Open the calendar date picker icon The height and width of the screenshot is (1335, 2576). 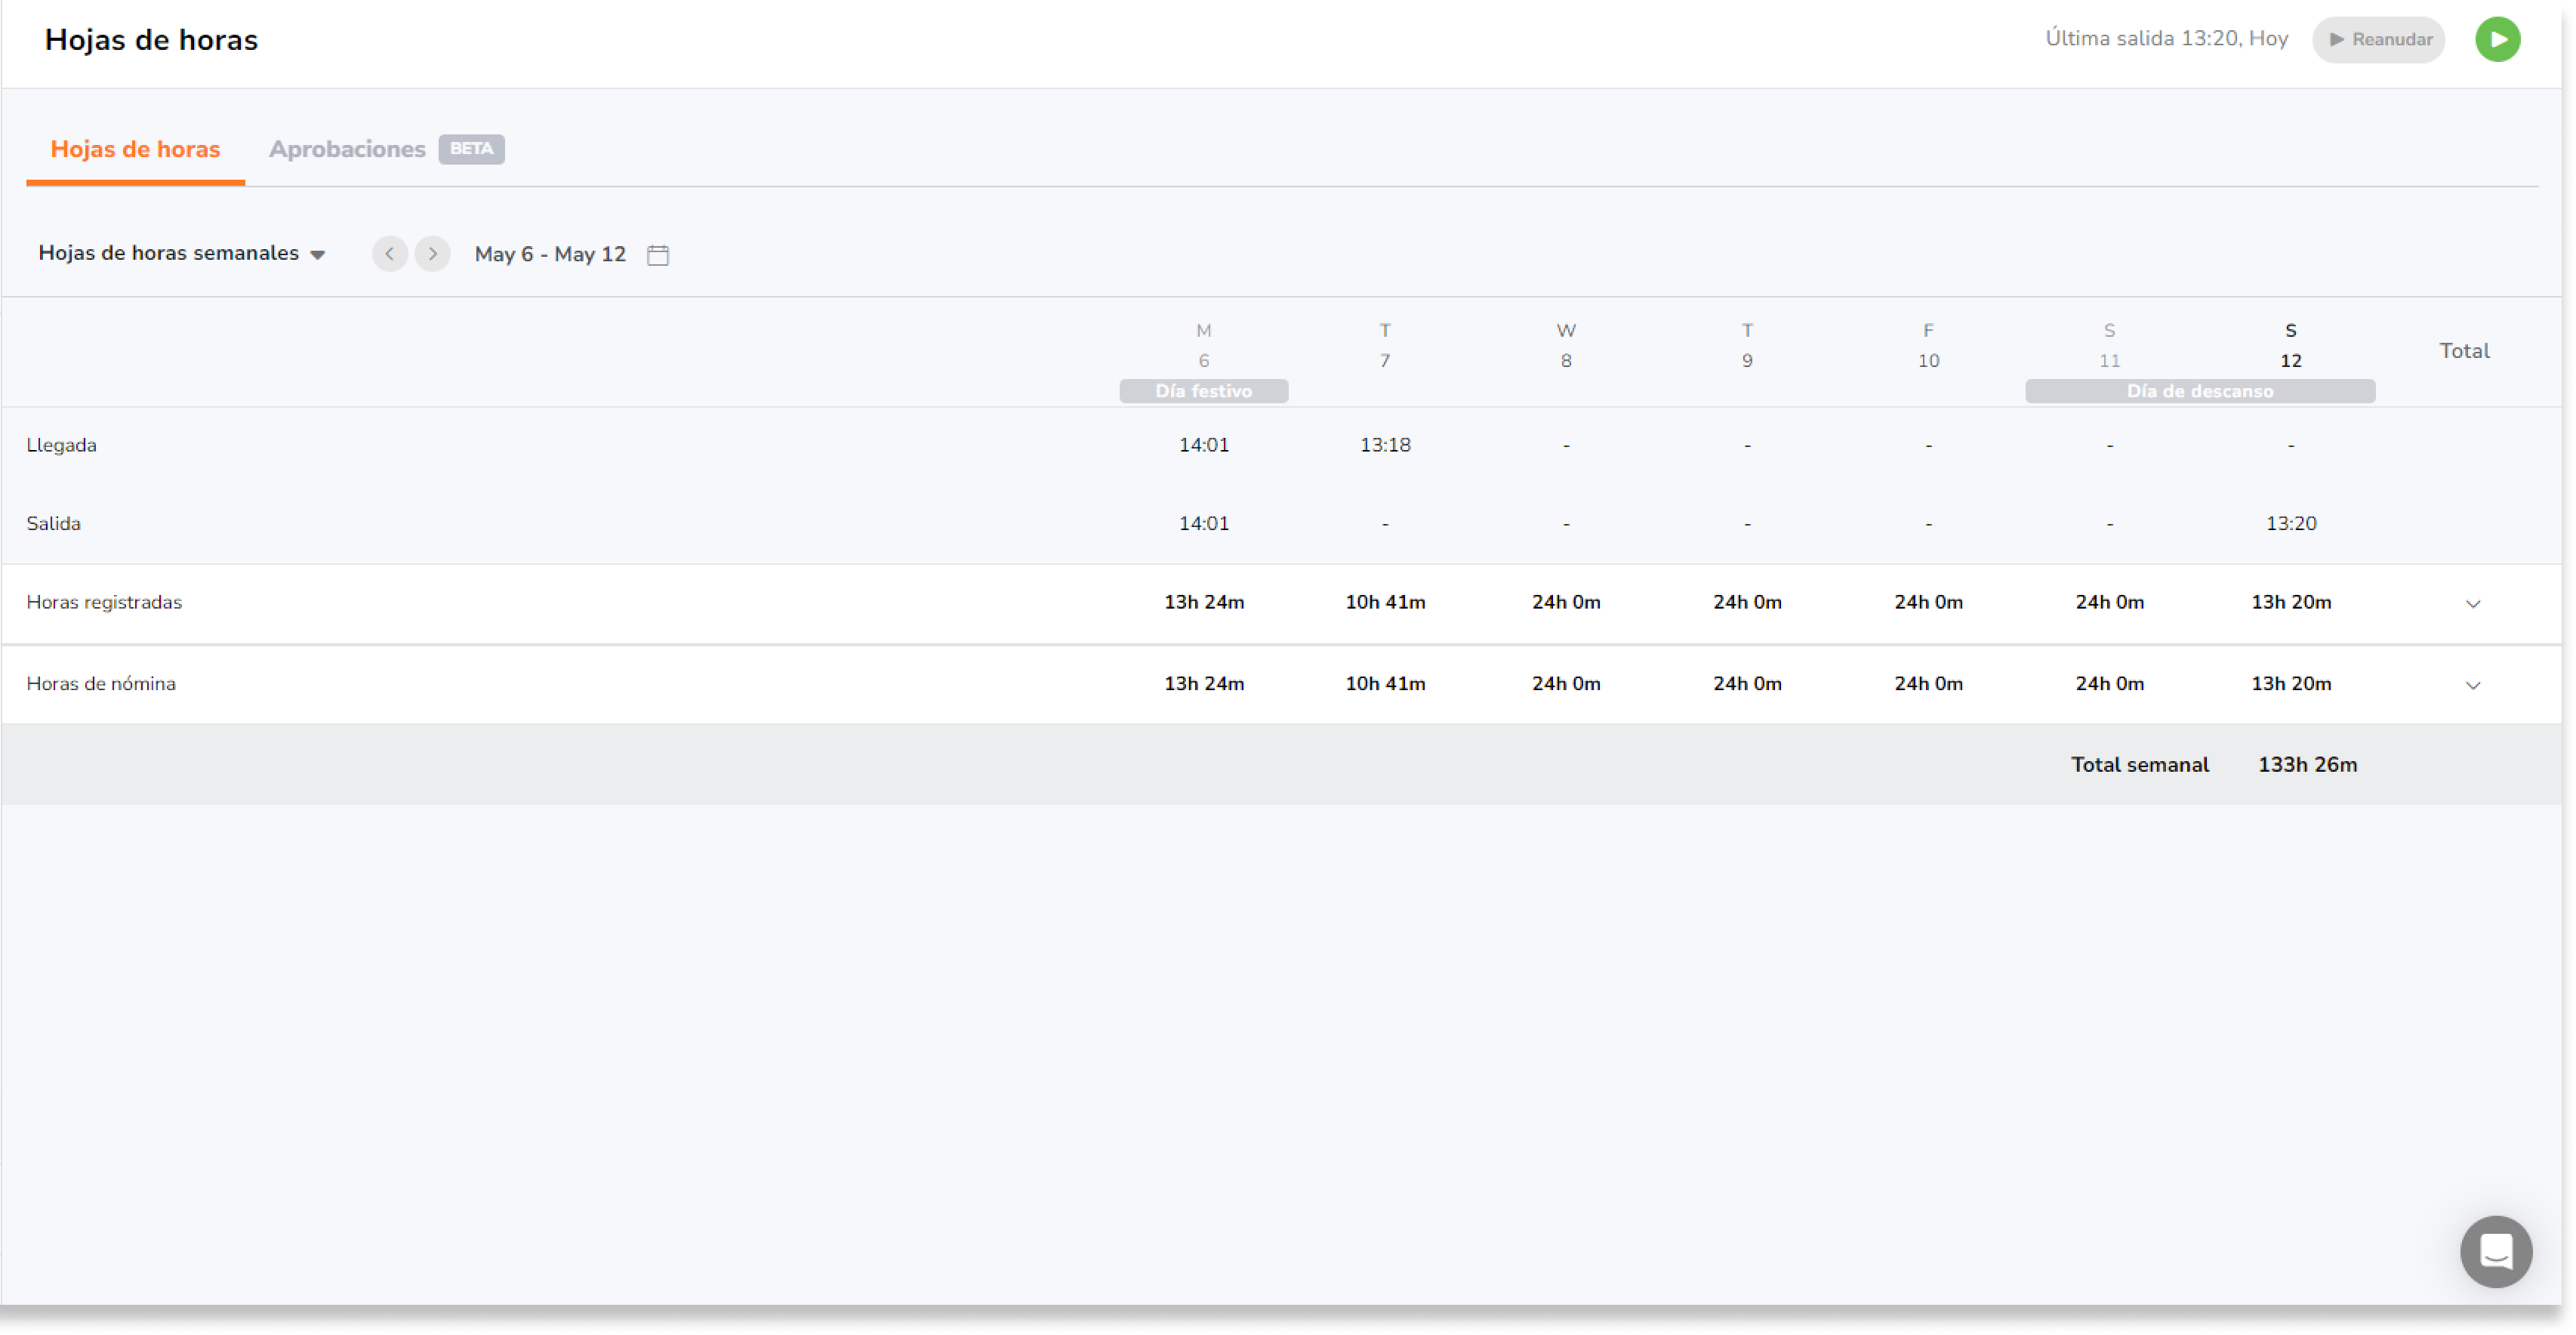[658, 254]
